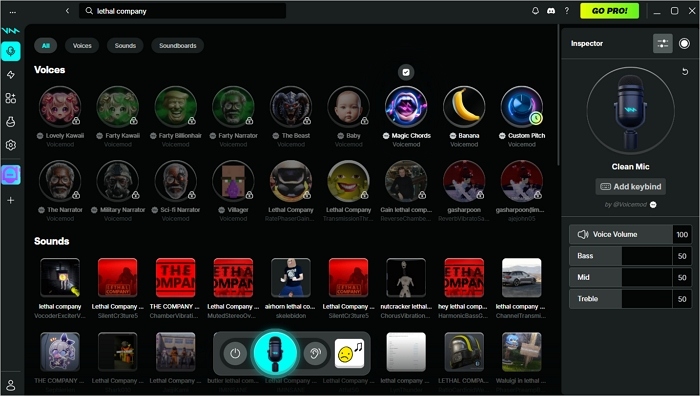Click the GO PRO! button
This screenshot has width=700, height=396.
point(609,11)
